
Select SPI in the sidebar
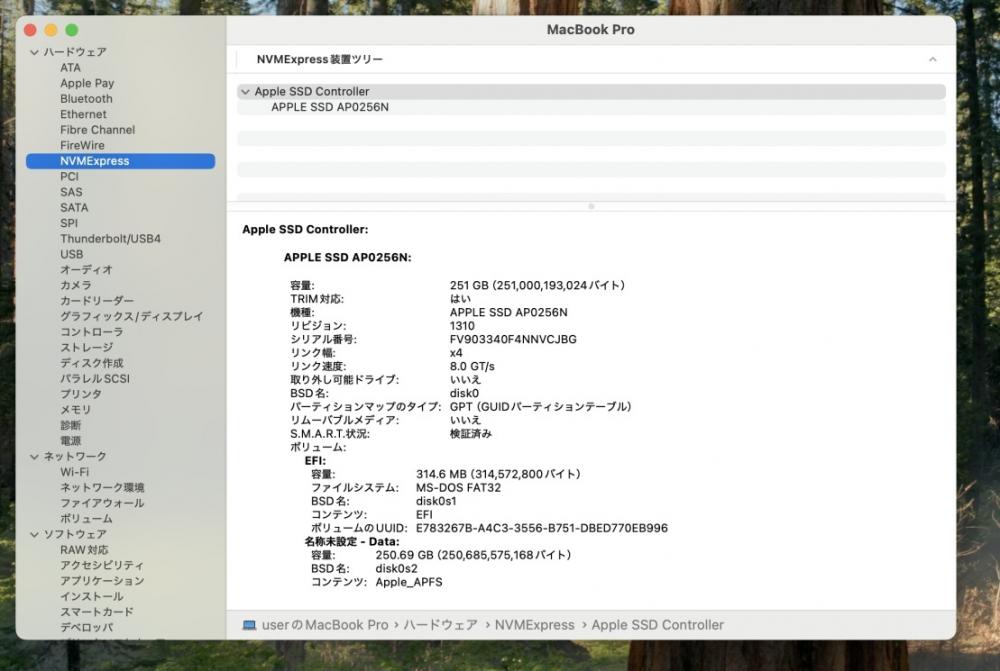pyautogui.click(x=69, y=223)
